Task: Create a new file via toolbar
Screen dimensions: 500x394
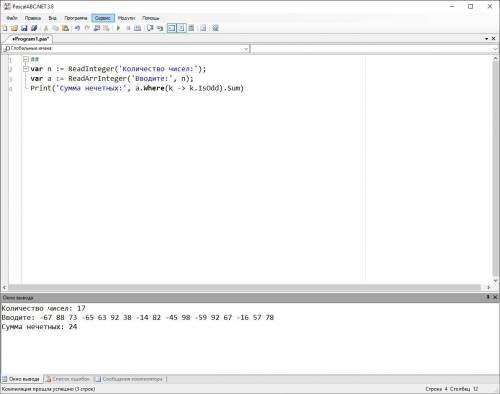Action: pos(5,28)
